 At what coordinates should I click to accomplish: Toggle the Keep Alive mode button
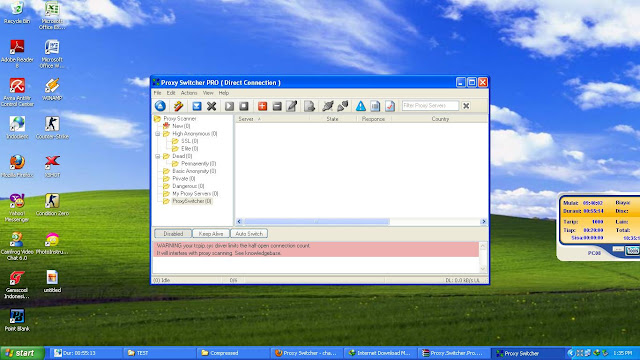[211, 233]
